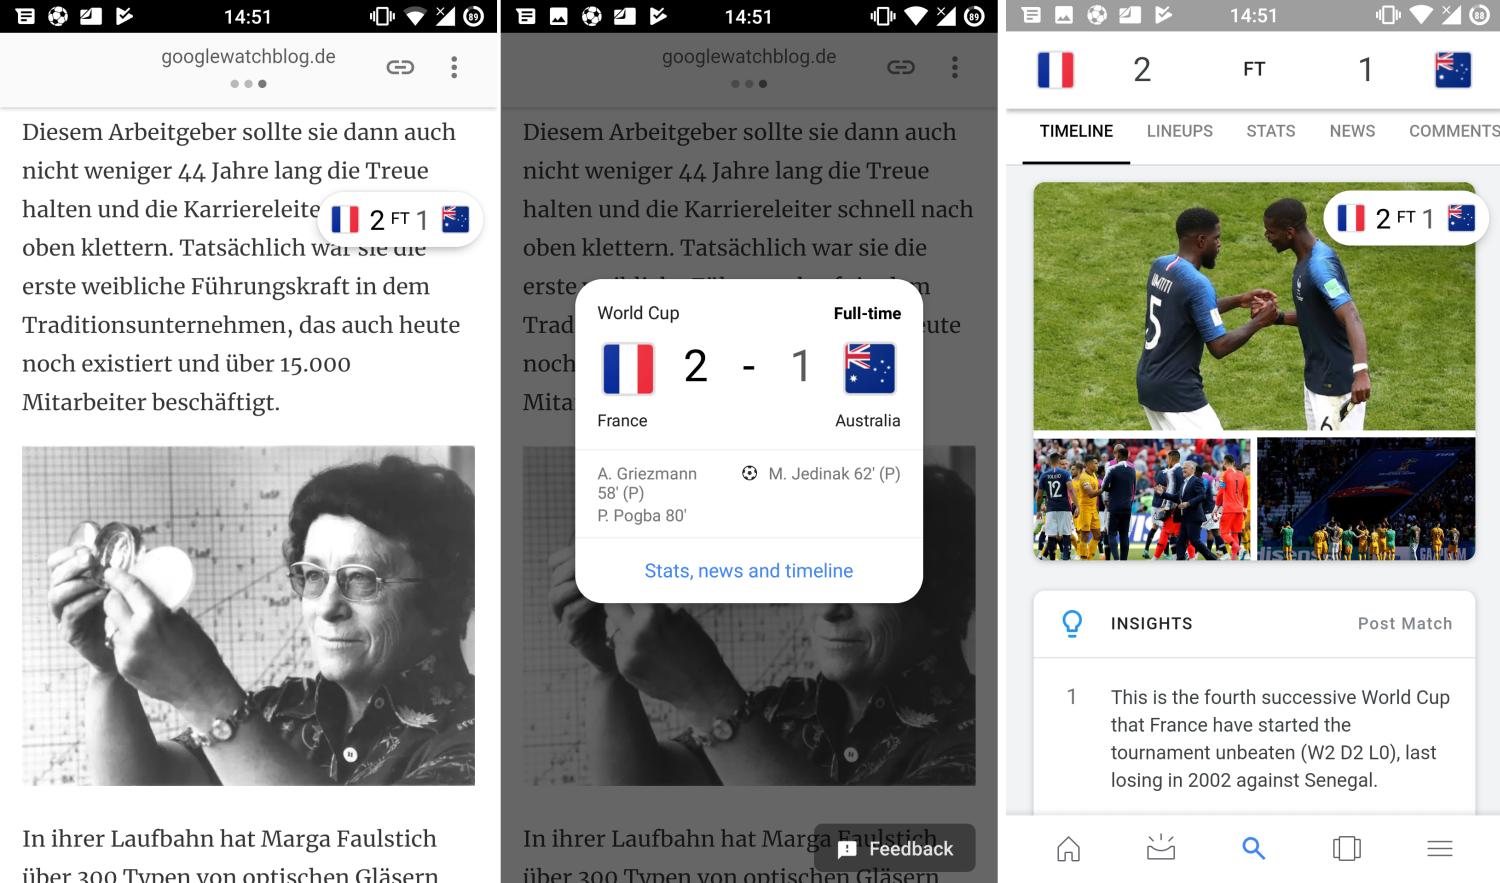Tap the Insights lightbulb icon

1072,623
